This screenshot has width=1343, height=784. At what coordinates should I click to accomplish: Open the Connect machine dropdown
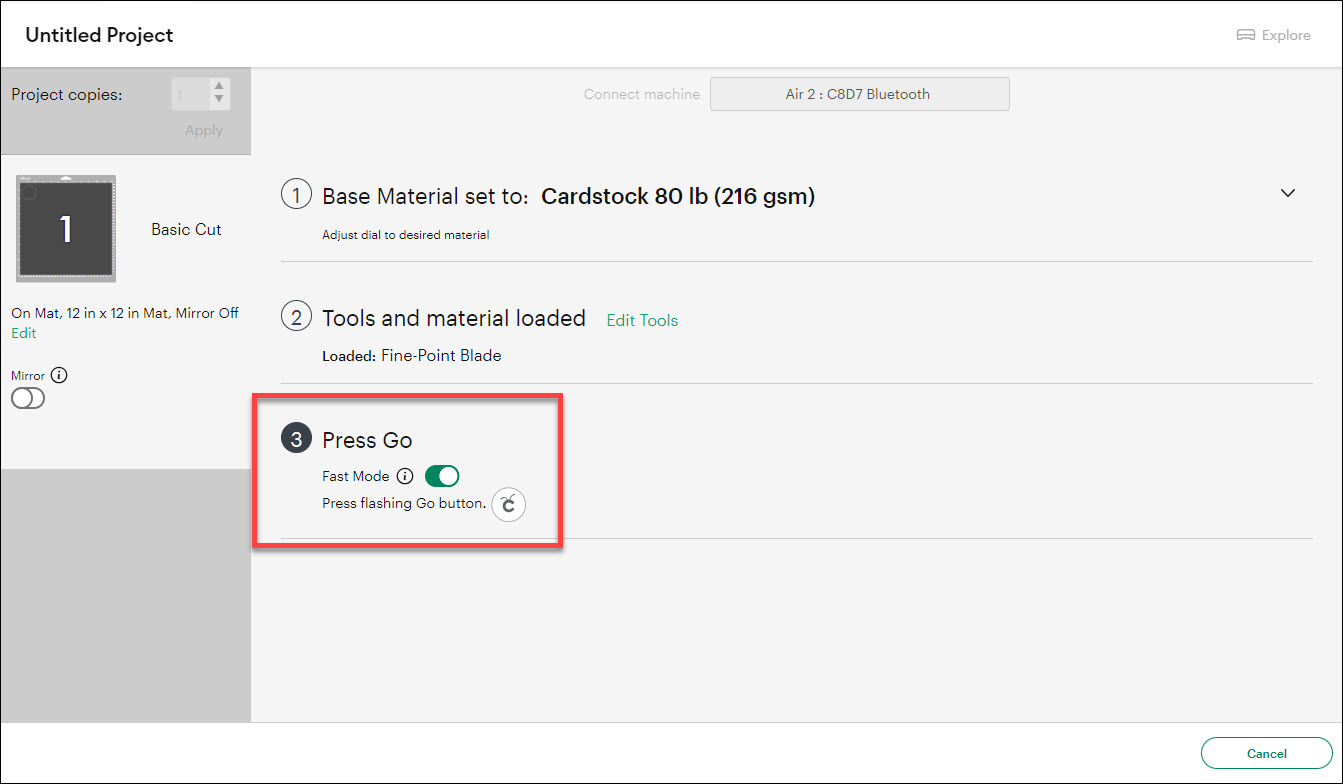(x=859, y=94)
